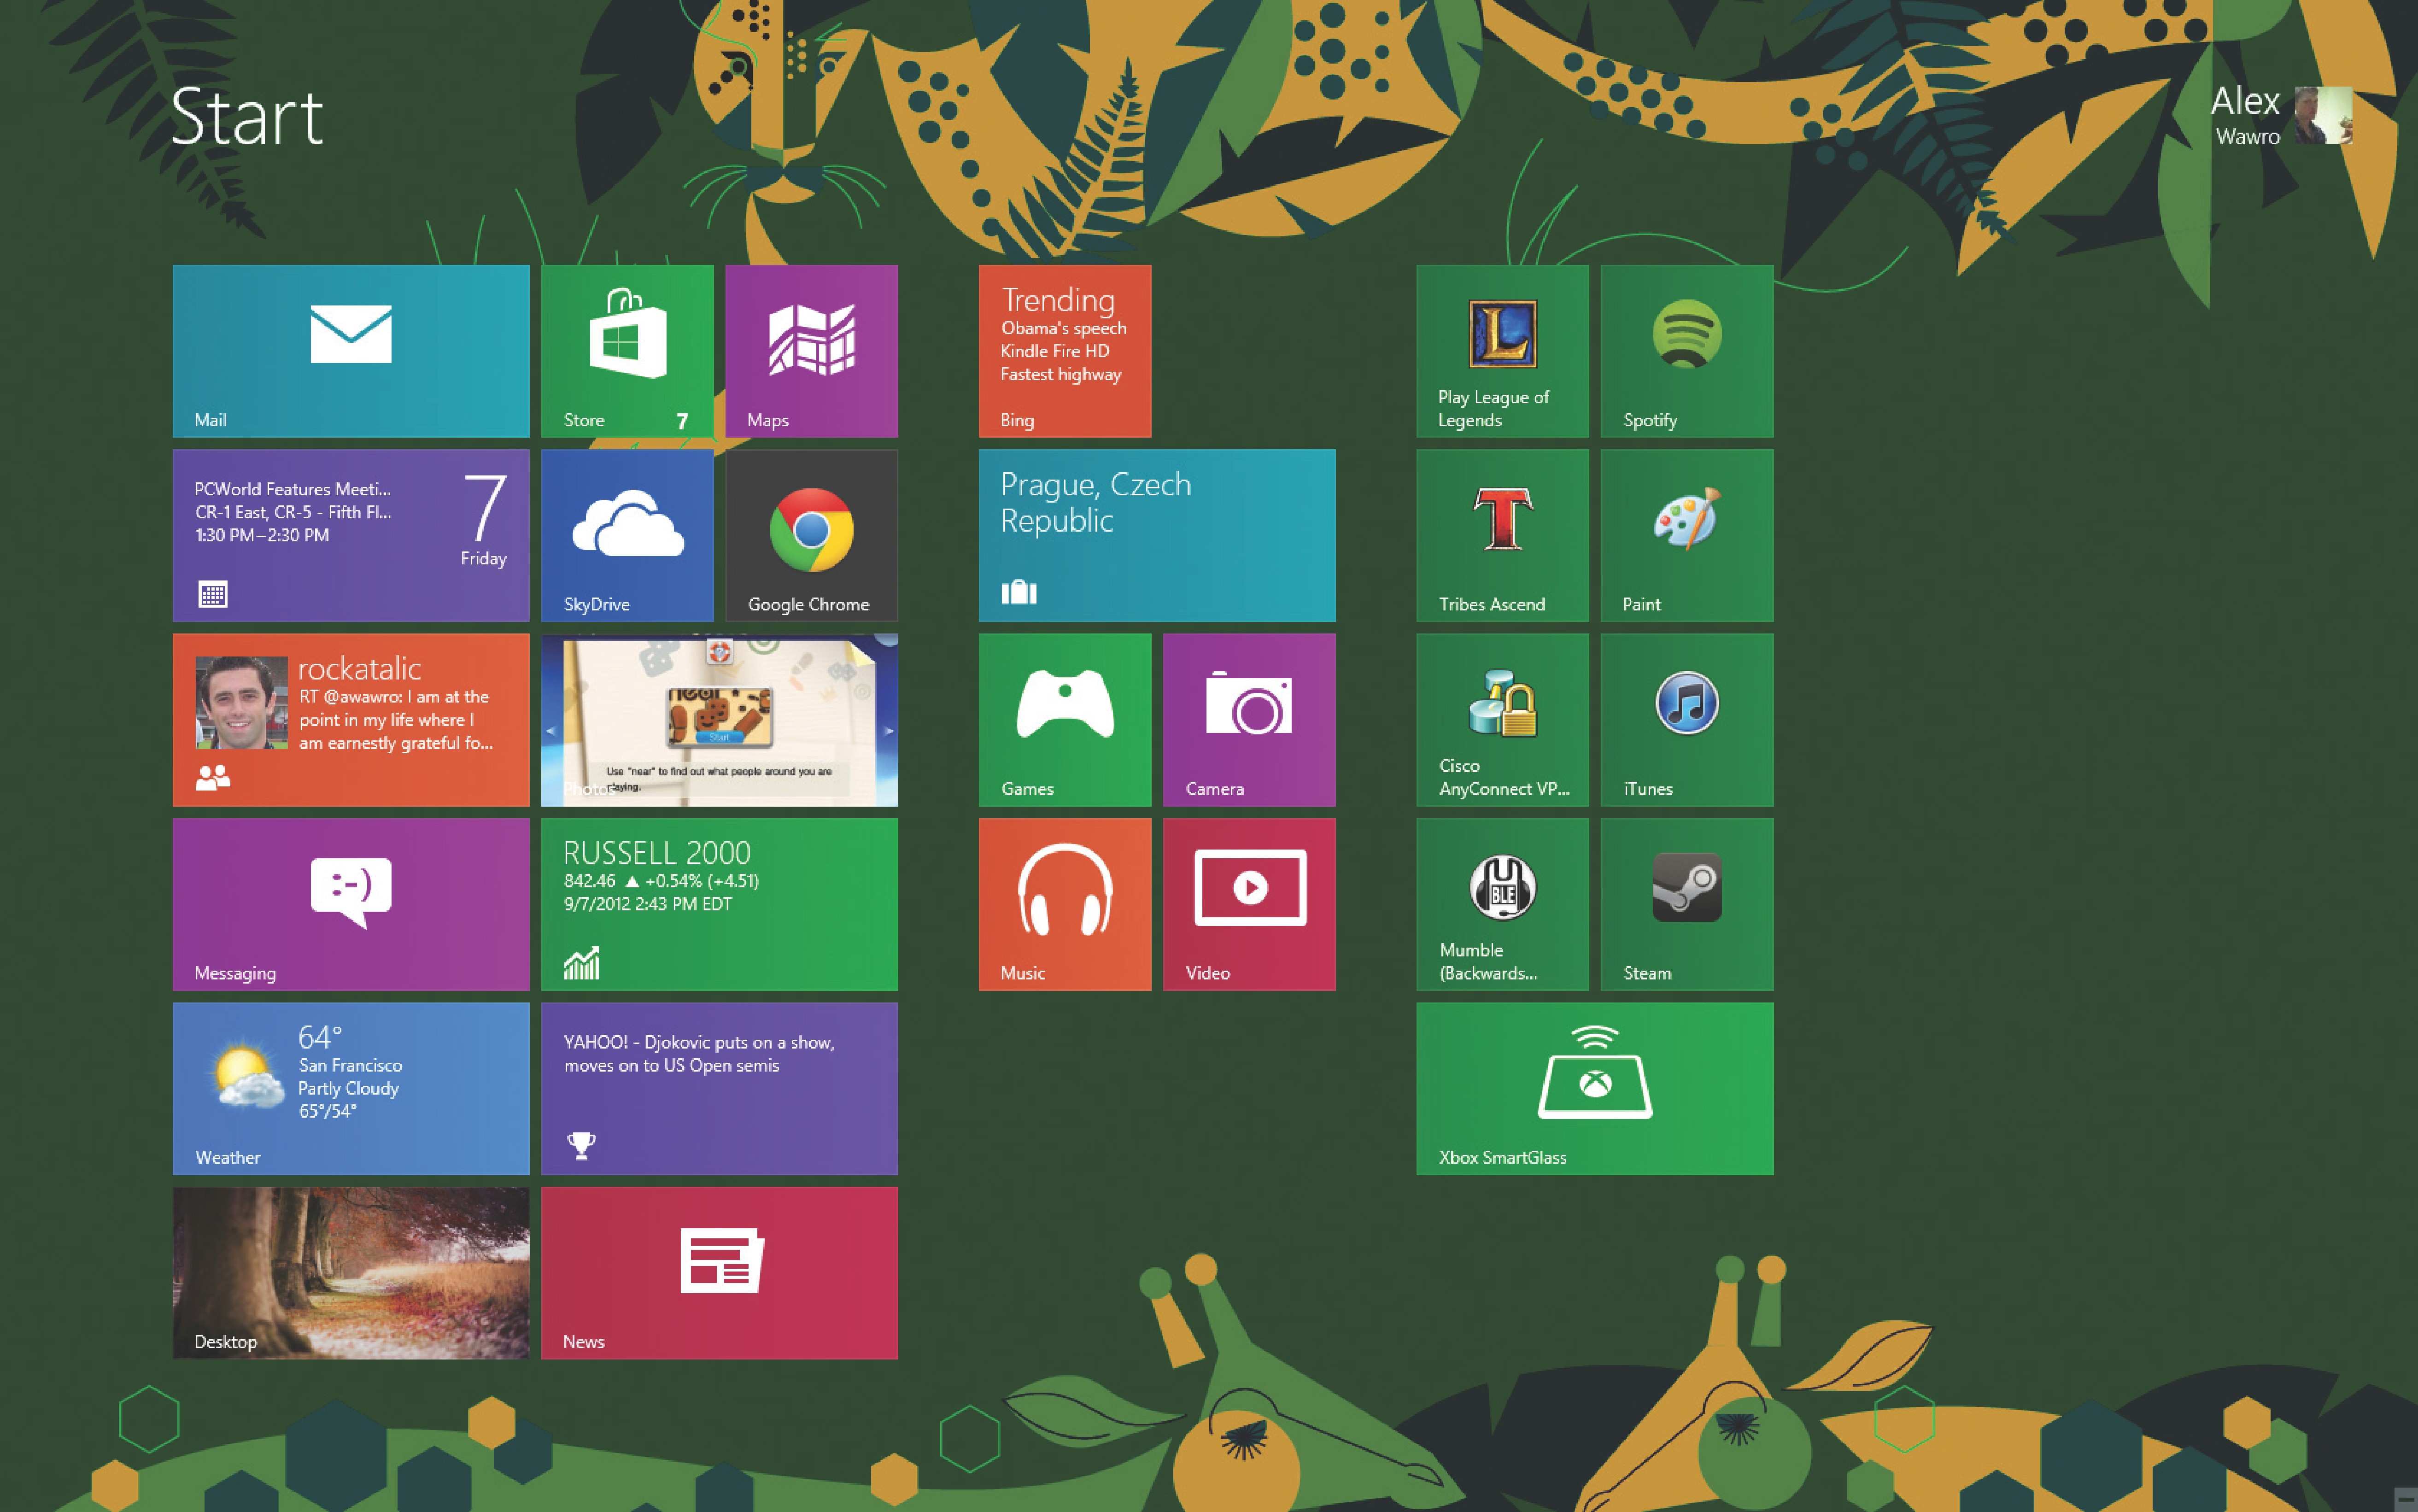Viewport: 2418px width, 1512px height.
Task: Open the Photos slideshow tile
Action: tap(719, 719)
